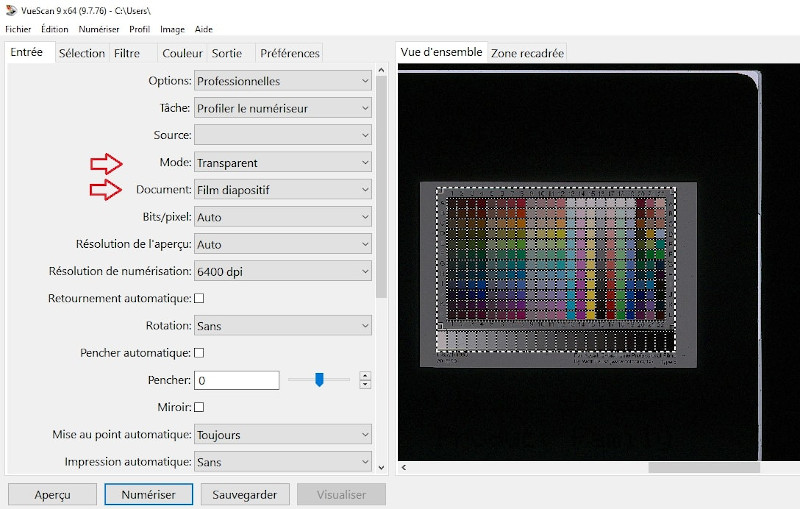Viewport: 800px width, 509px height.
Task: Click the Pencher value input field
Action: tap(236, 380)
